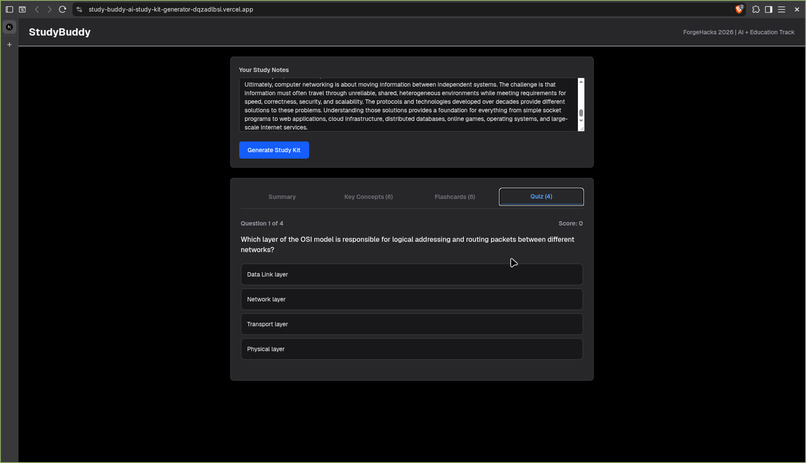This screenshot has width=806, height=463.
Task: Click the Your Study Notes label
Action: [264, 70]
